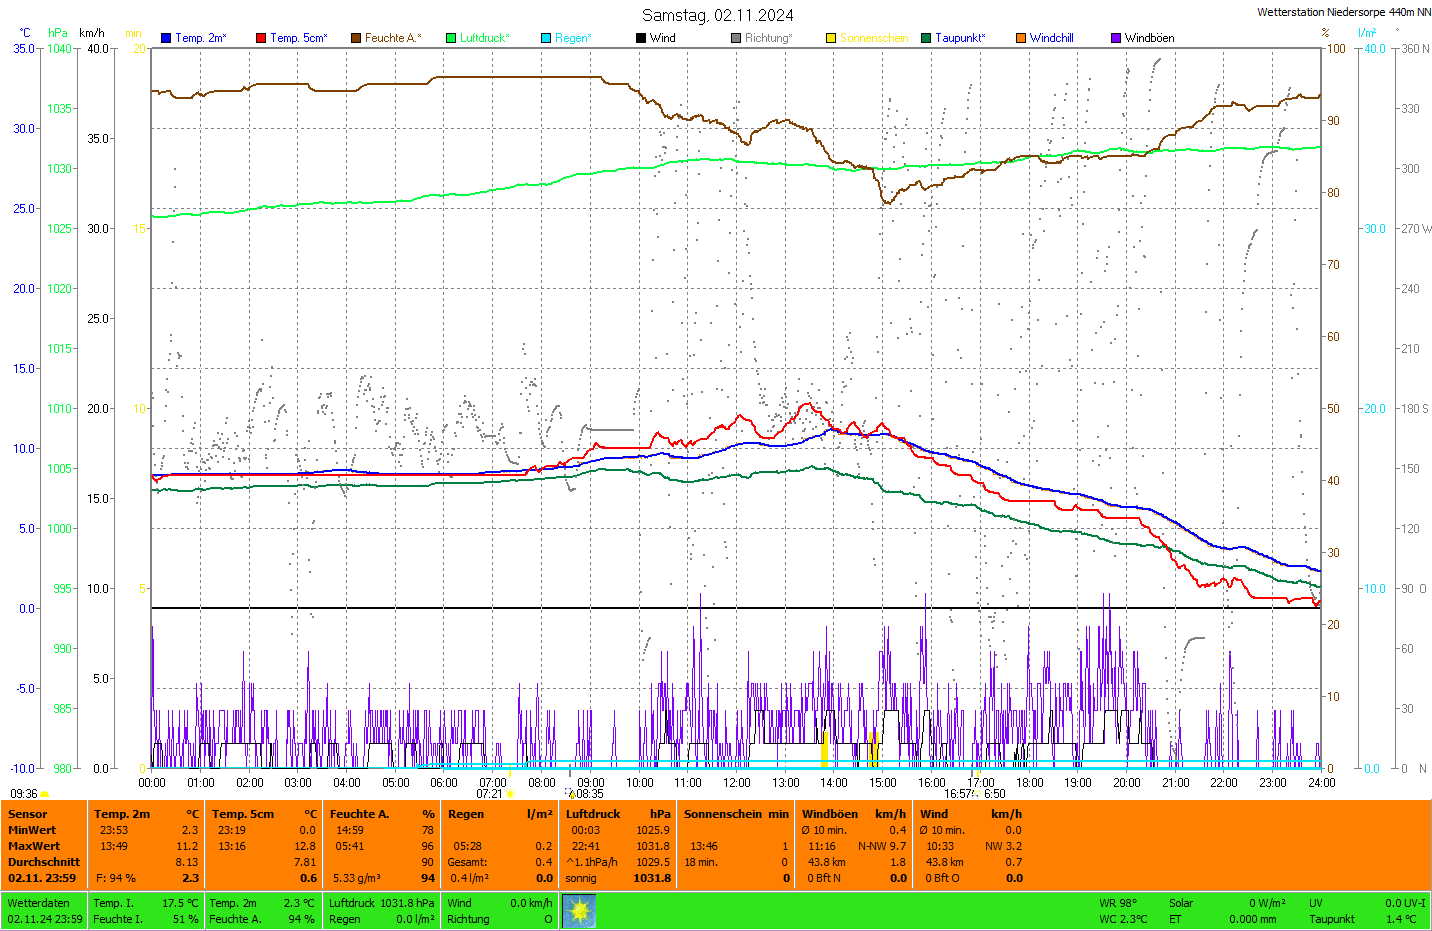Click the cyan Regen legend square
1432x931 pixels.
546,38
